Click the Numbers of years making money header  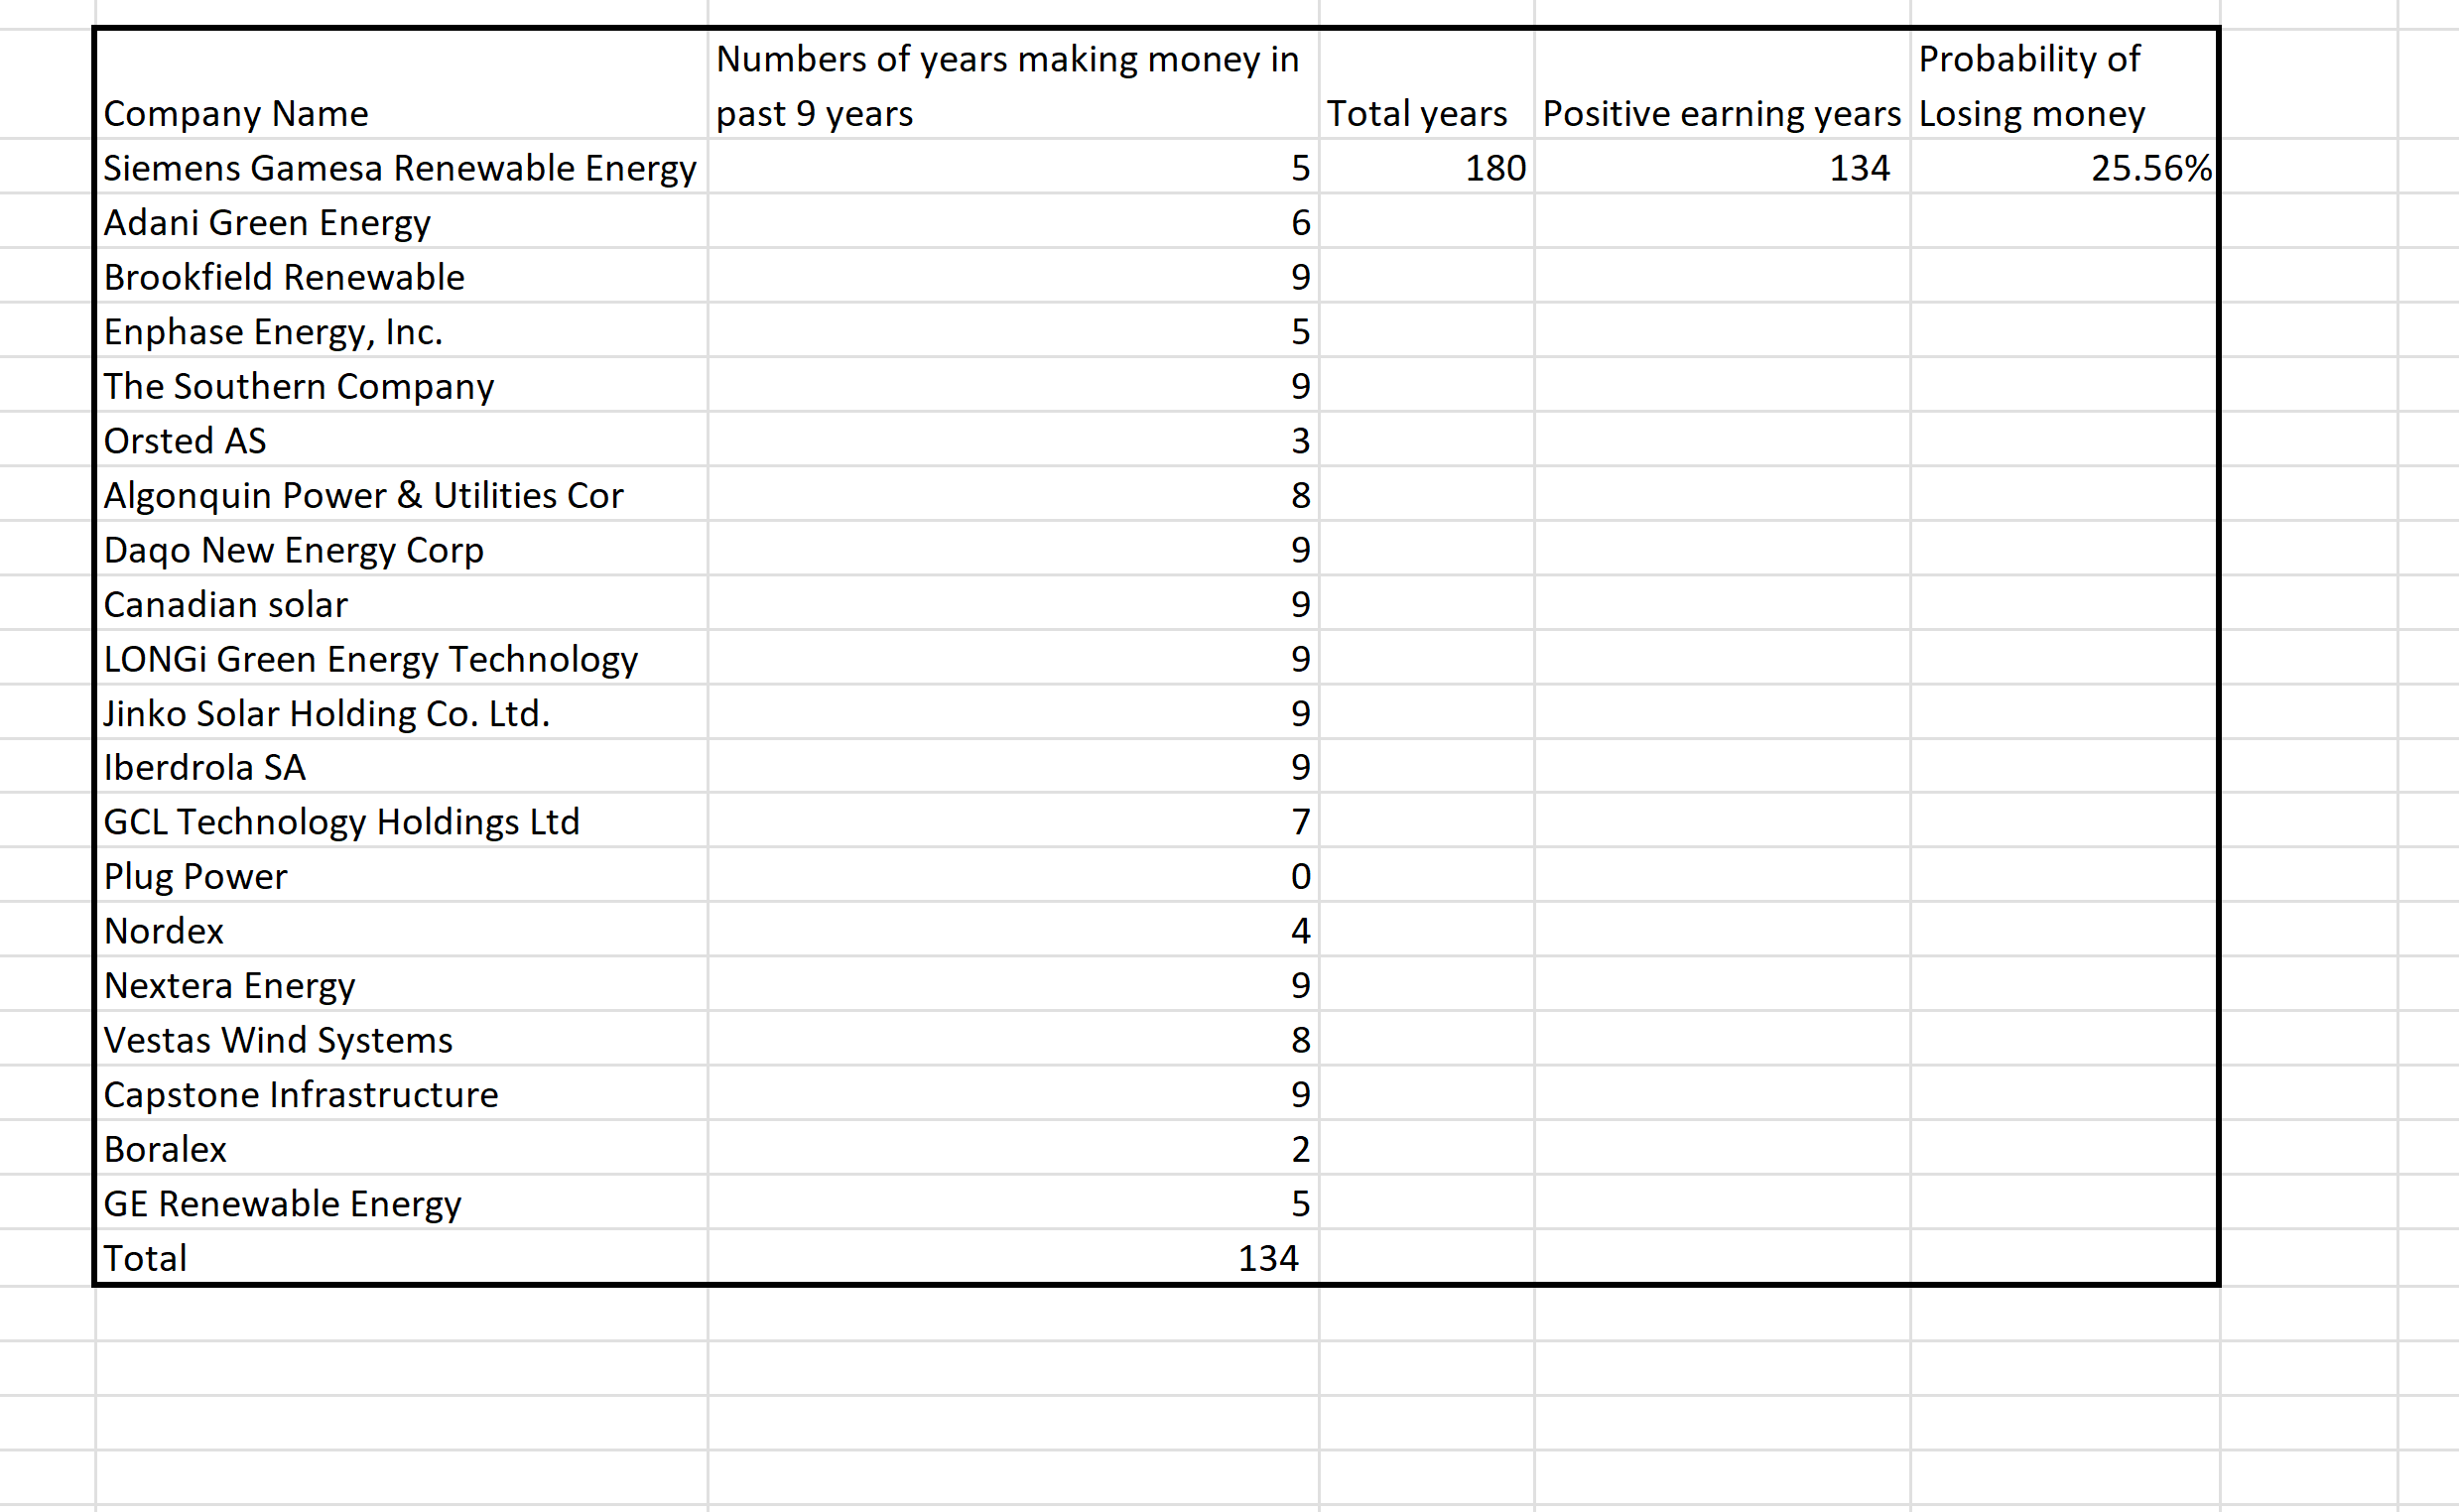click(x=1013, y=85)
